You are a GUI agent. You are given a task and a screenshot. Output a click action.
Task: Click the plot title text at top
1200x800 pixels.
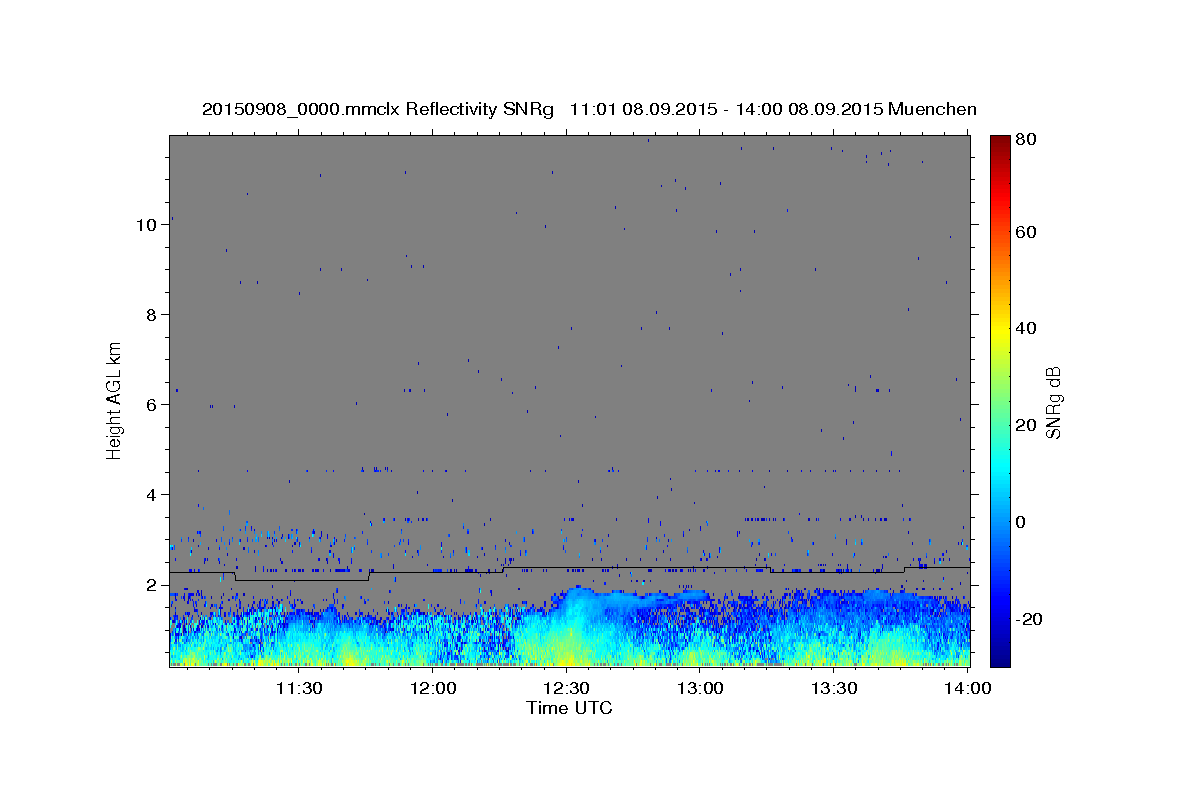tap(589, 109)
